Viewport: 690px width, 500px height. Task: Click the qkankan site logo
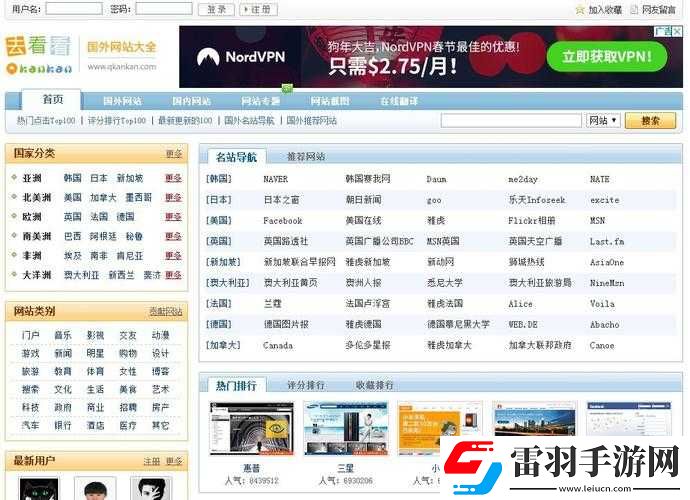tap(39, 55)
